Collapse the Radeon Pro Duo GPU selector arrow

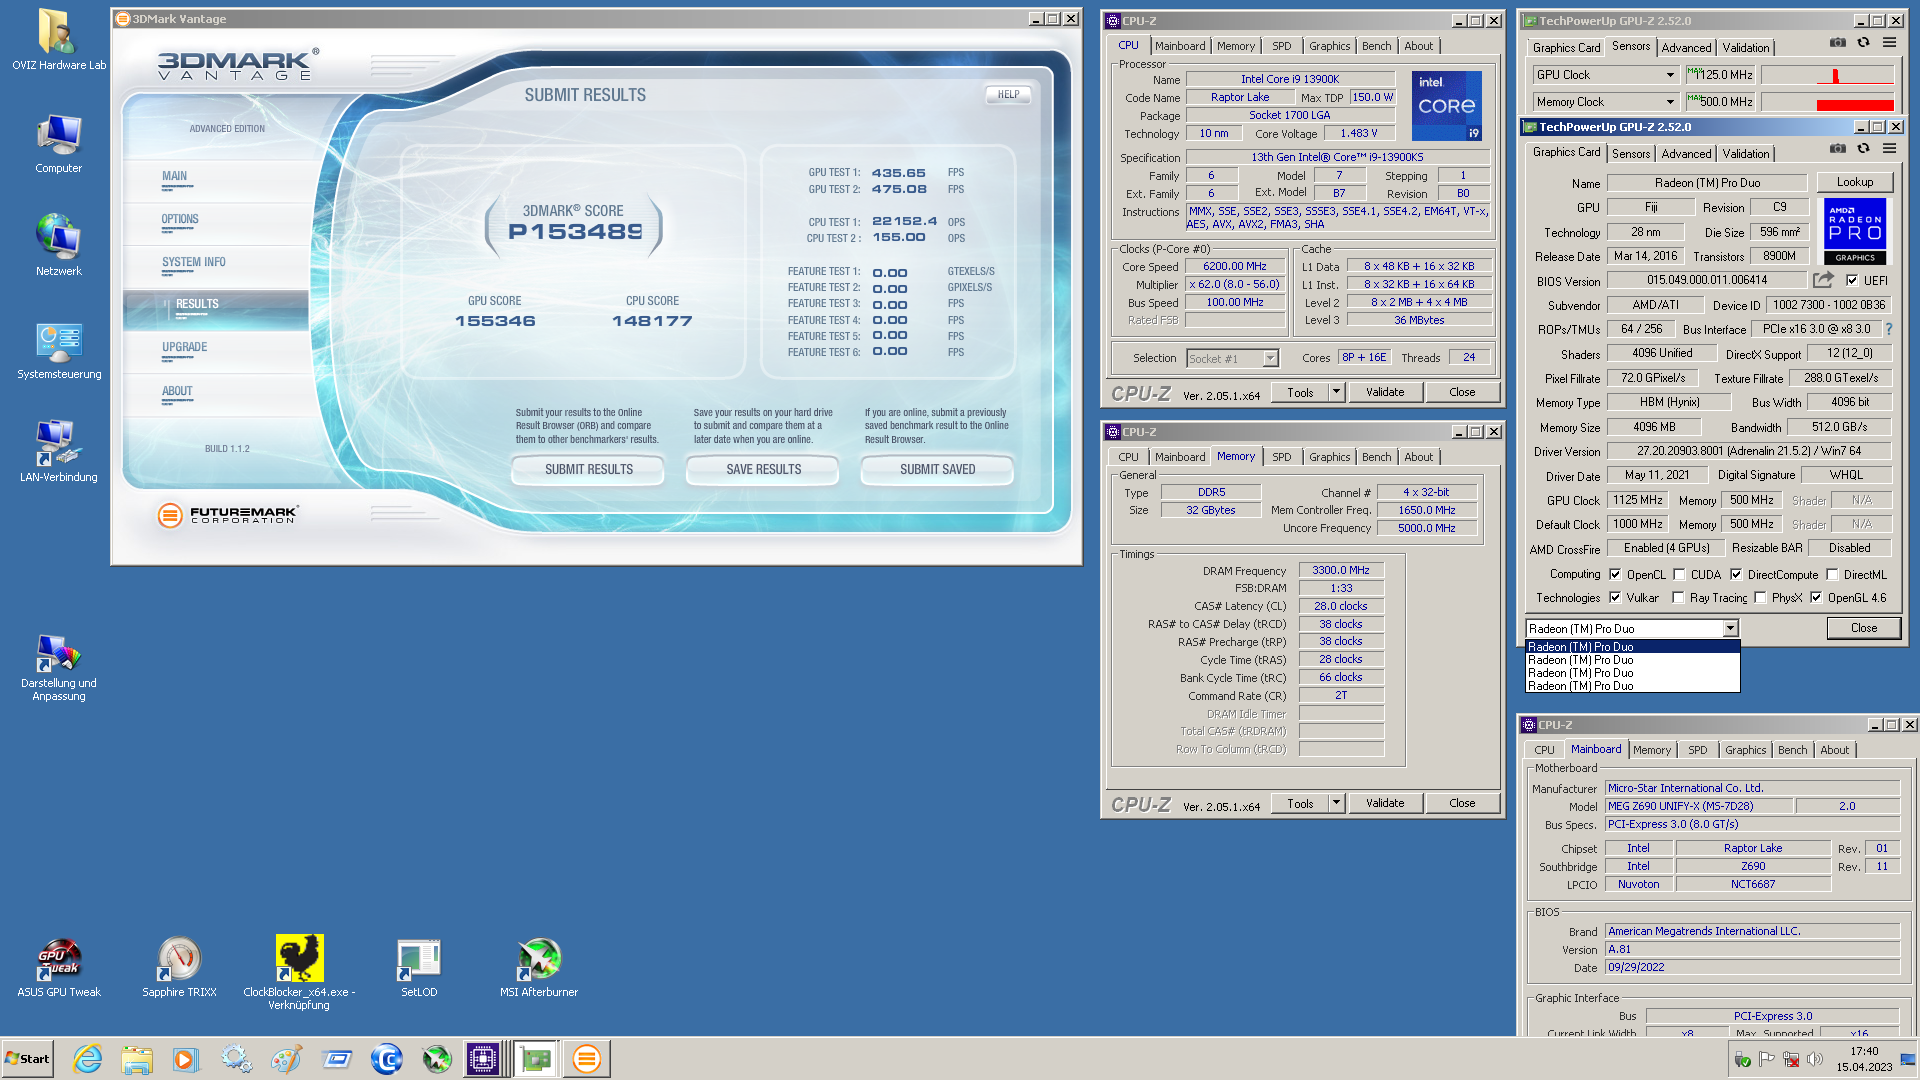[1730, 628]
